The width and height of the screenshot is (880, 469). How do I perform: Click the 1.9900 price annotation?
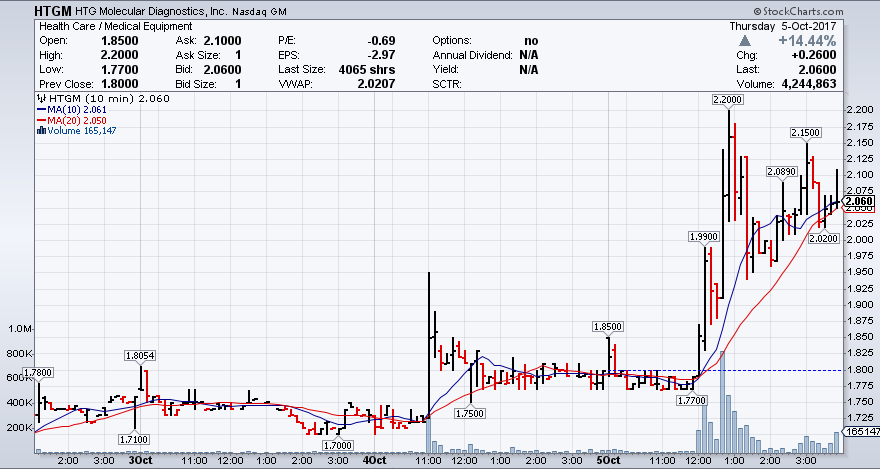click(704, 236)
